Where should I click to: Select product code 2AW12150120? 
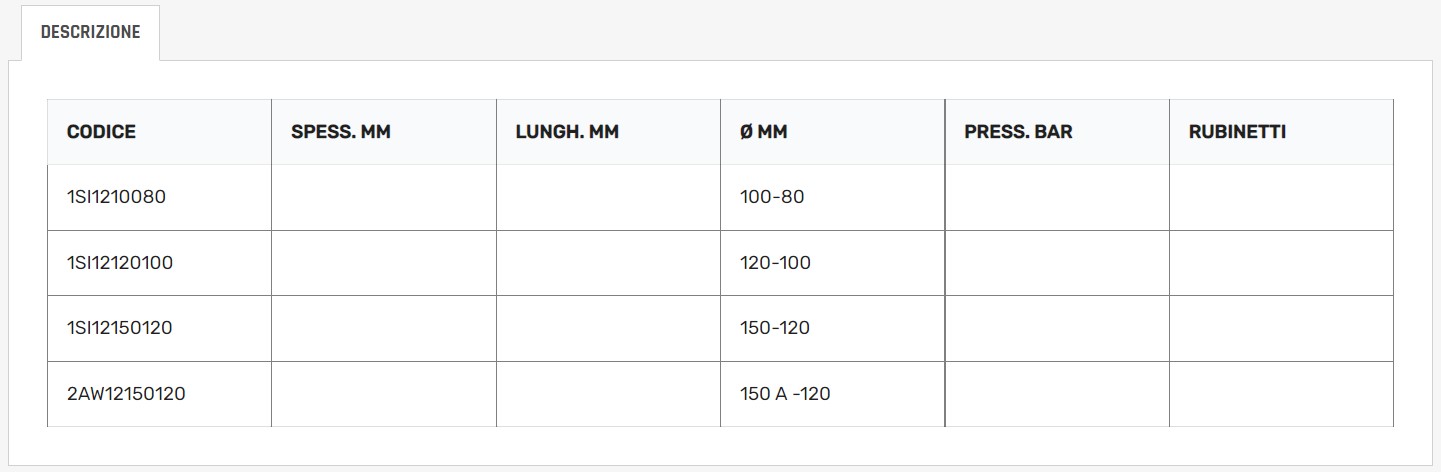click(x=126, y=394)
